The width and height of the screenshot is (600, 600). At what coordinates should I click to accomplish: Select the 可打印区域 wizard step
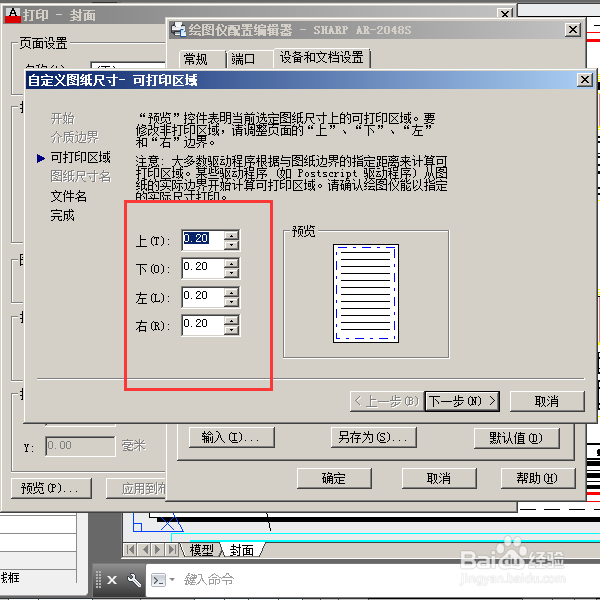(x=80, y=157)
